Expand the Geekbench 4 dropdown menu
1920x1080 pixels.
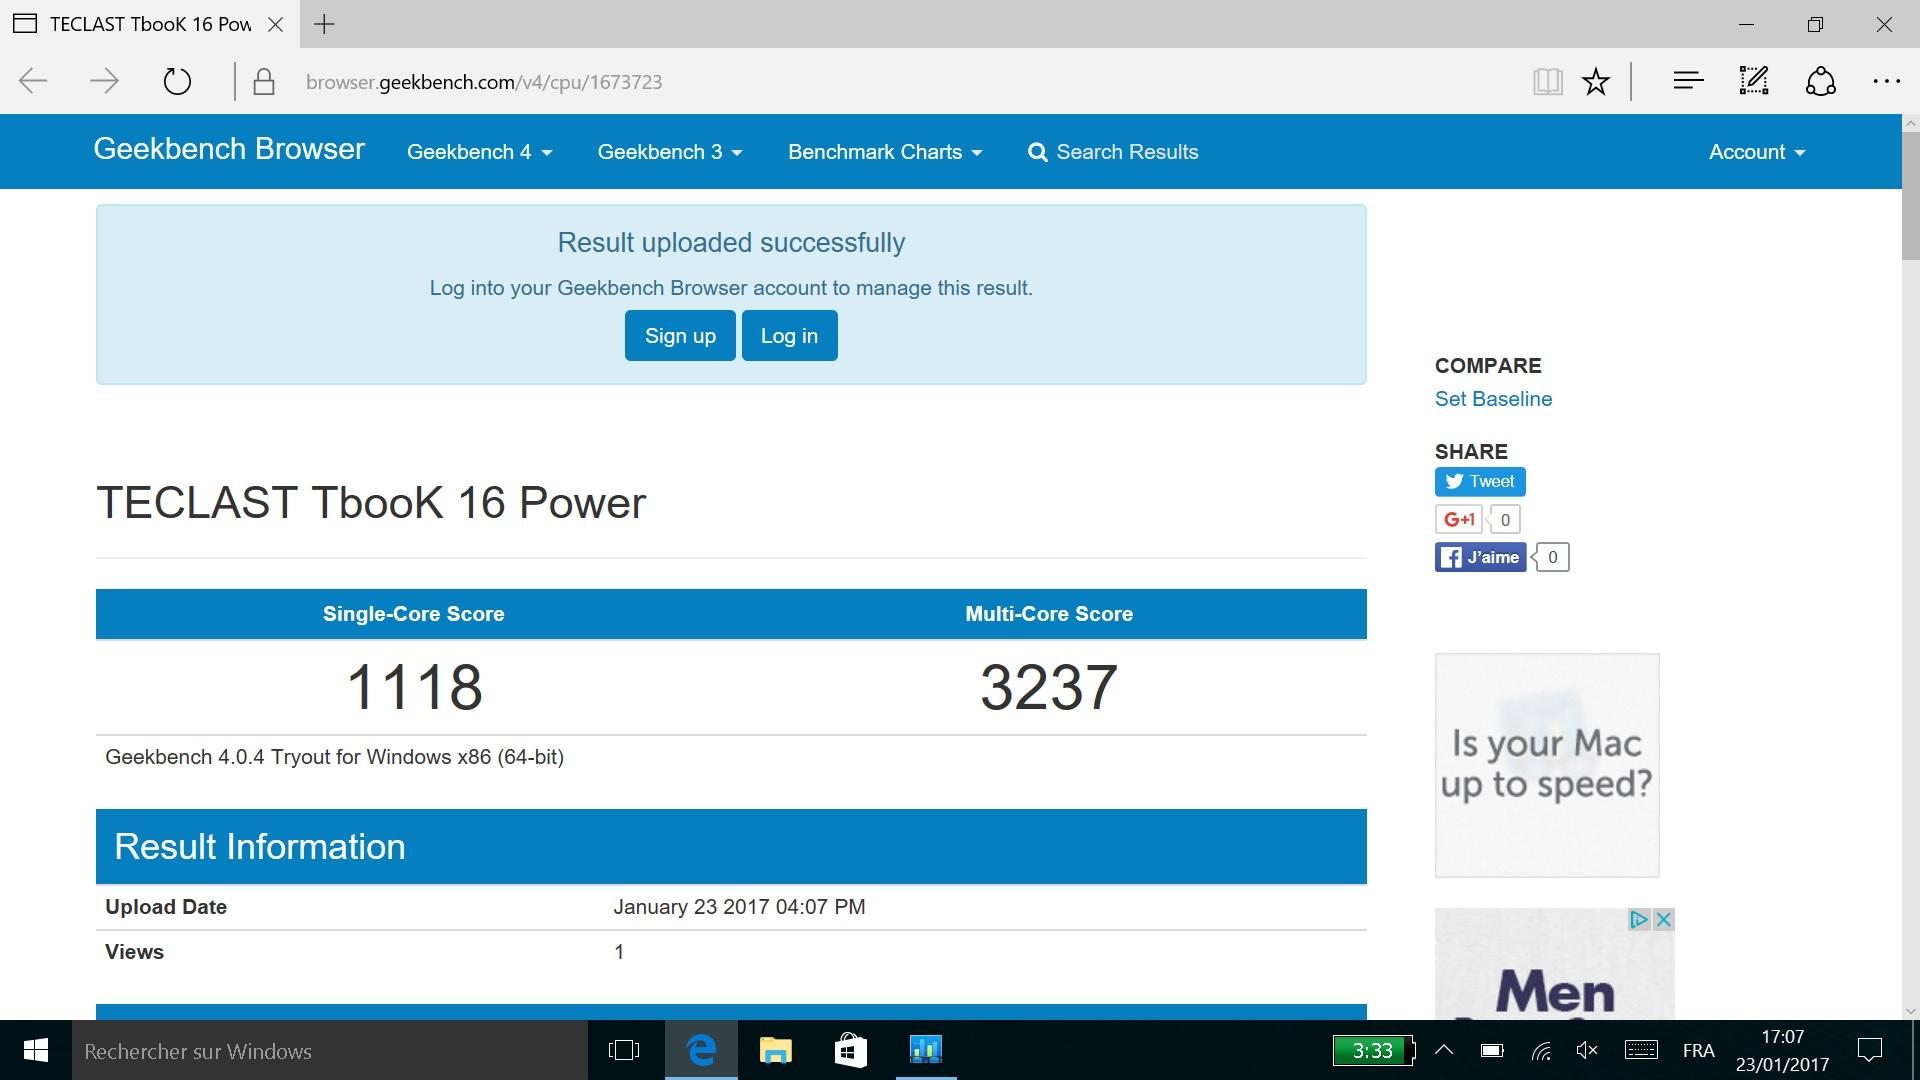pos(479,152)
